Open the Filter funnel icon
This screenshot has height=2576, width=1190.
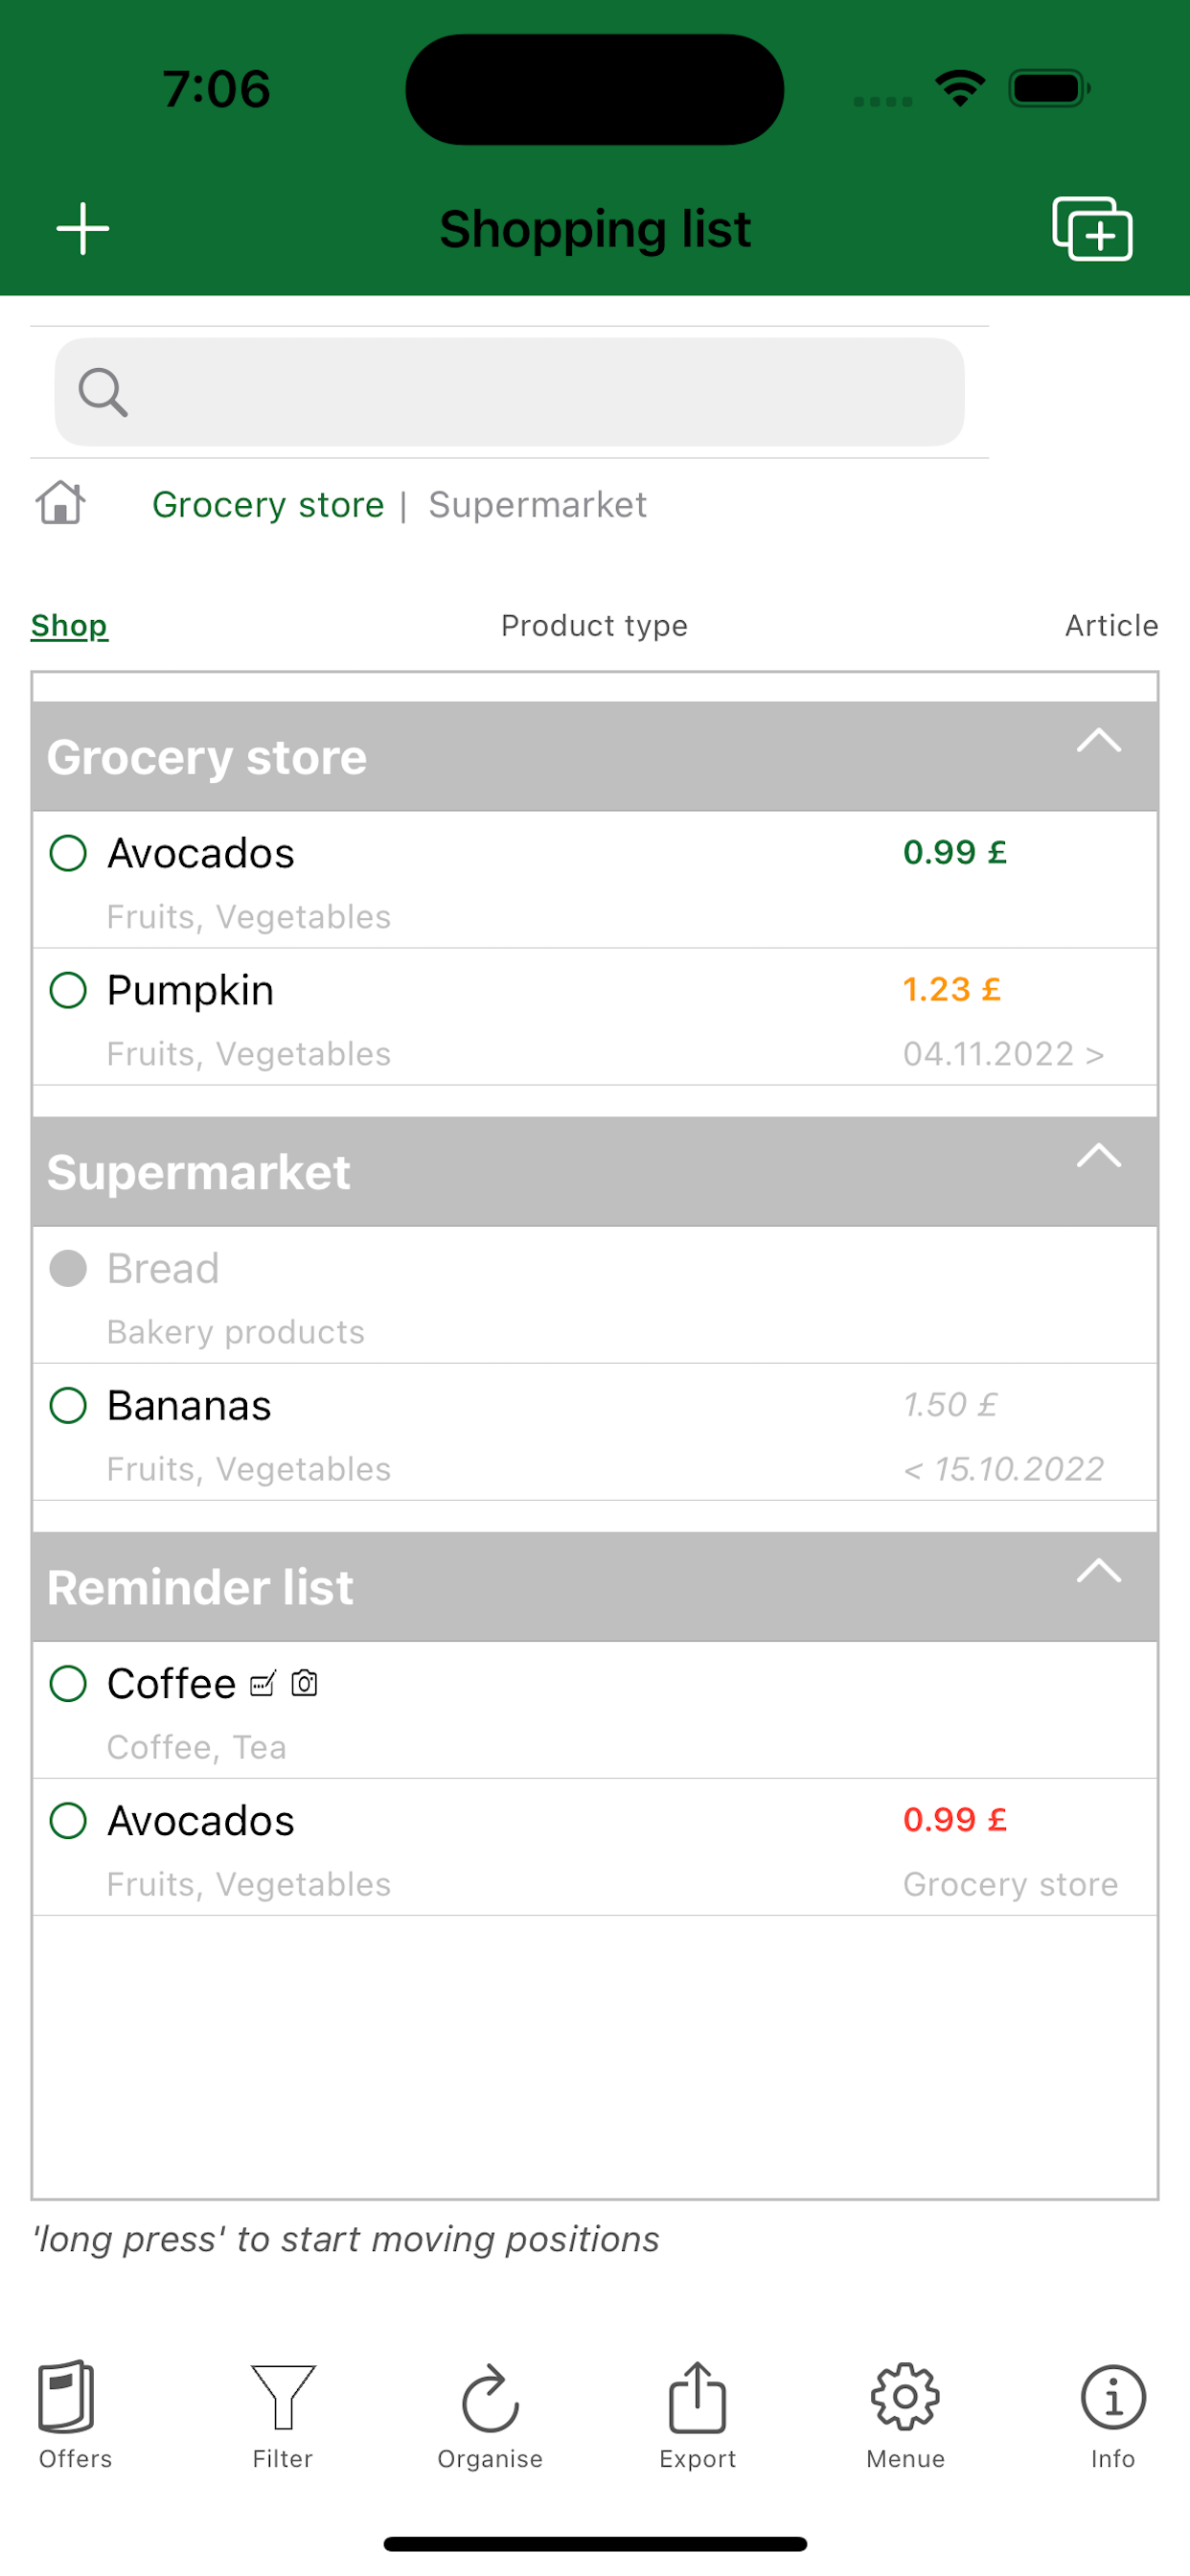(x=283, y=2396)
